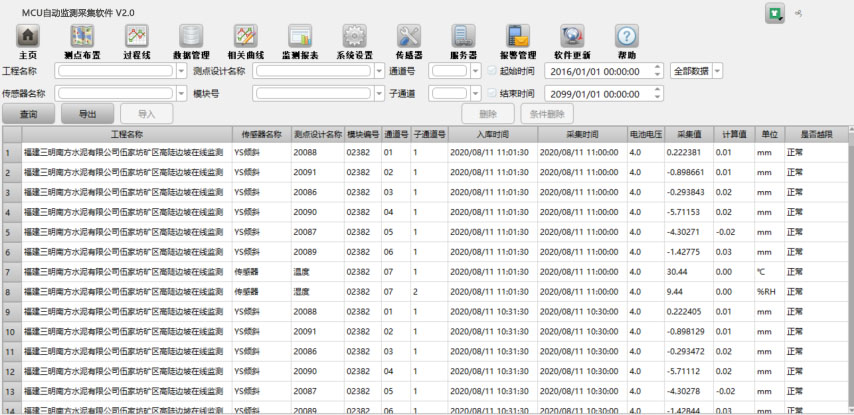Viewport: 854px width, 415px height.
Task: Click the vertical scrollbar of the table
Action: [851, 270]
